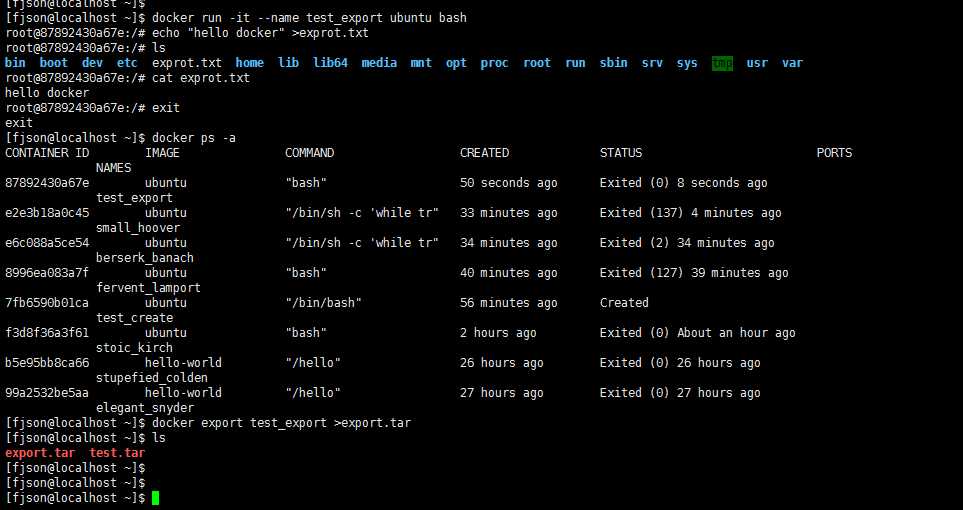Viewport: 963px width, 510px height.
Task: Click the media directory entry
Action: (379, 63)
